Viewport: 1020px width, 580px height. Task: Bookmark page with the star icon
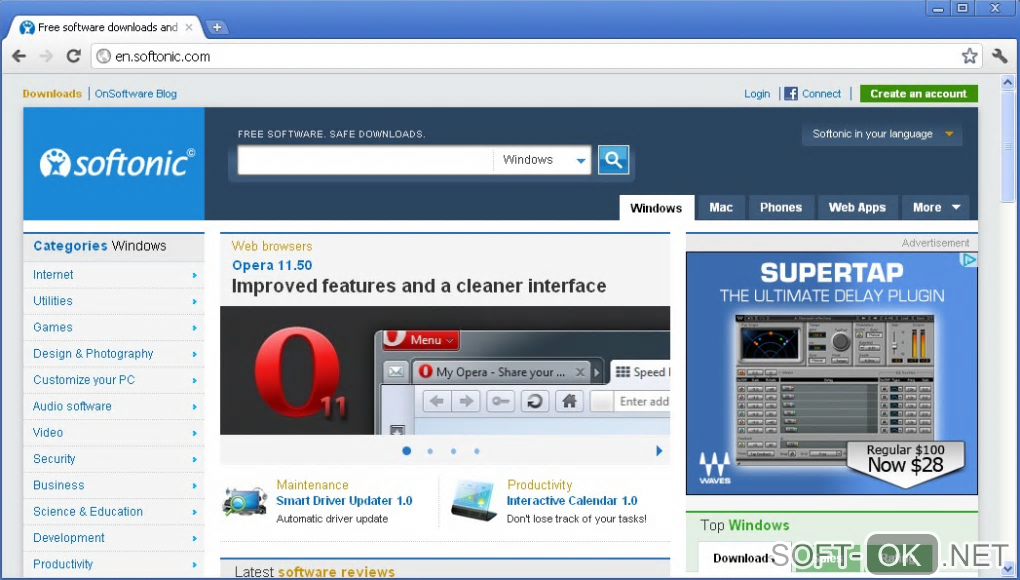(x=969, y=56)
